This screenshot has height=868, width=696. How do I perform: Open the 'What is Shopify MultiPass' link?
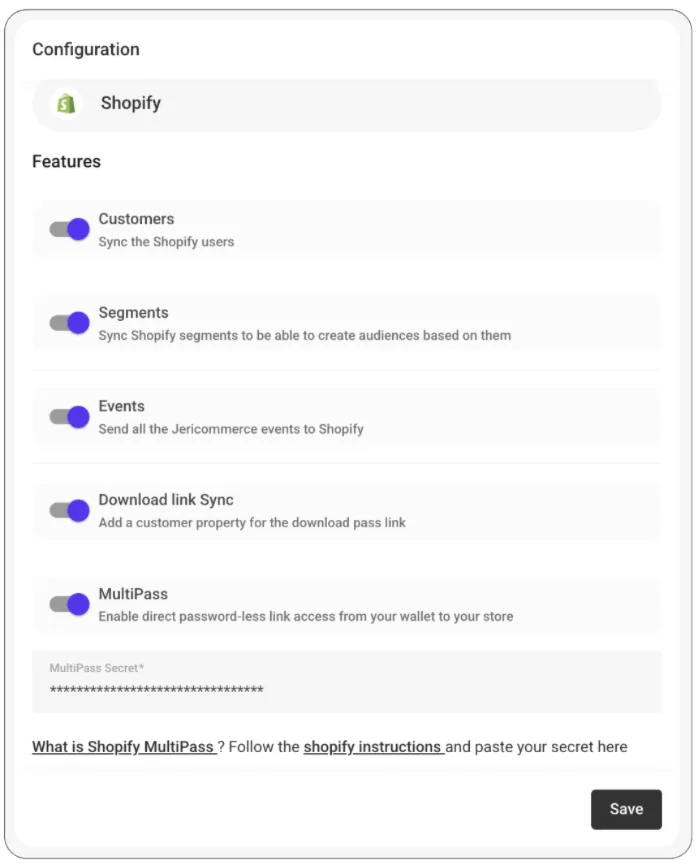coord(123,747)
